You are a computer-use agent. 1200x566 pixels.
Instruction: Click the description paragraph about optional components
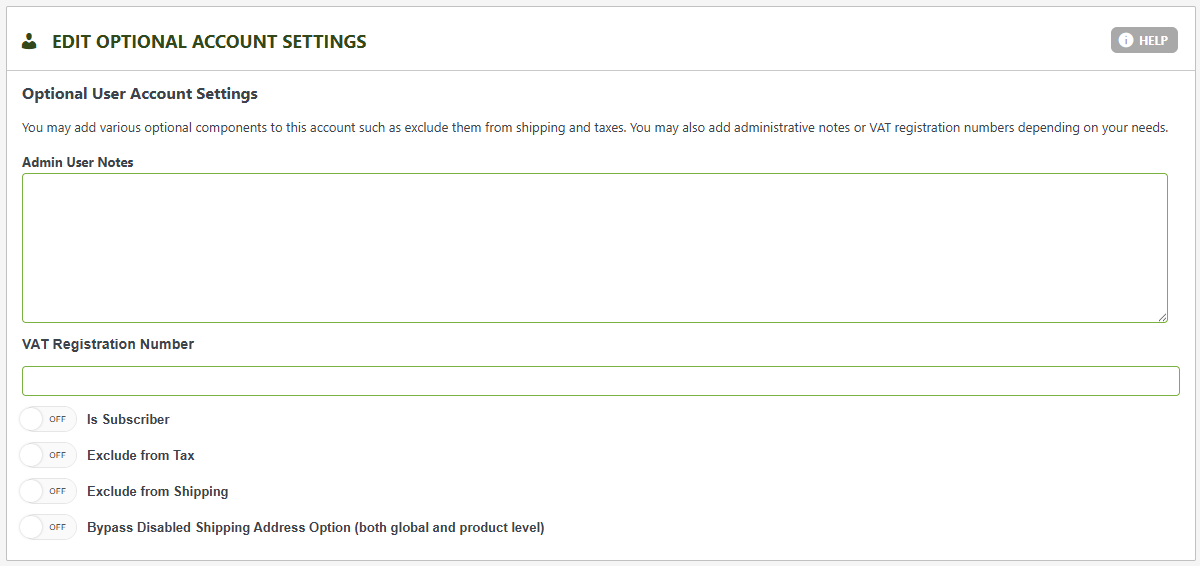tap(594, 129)
